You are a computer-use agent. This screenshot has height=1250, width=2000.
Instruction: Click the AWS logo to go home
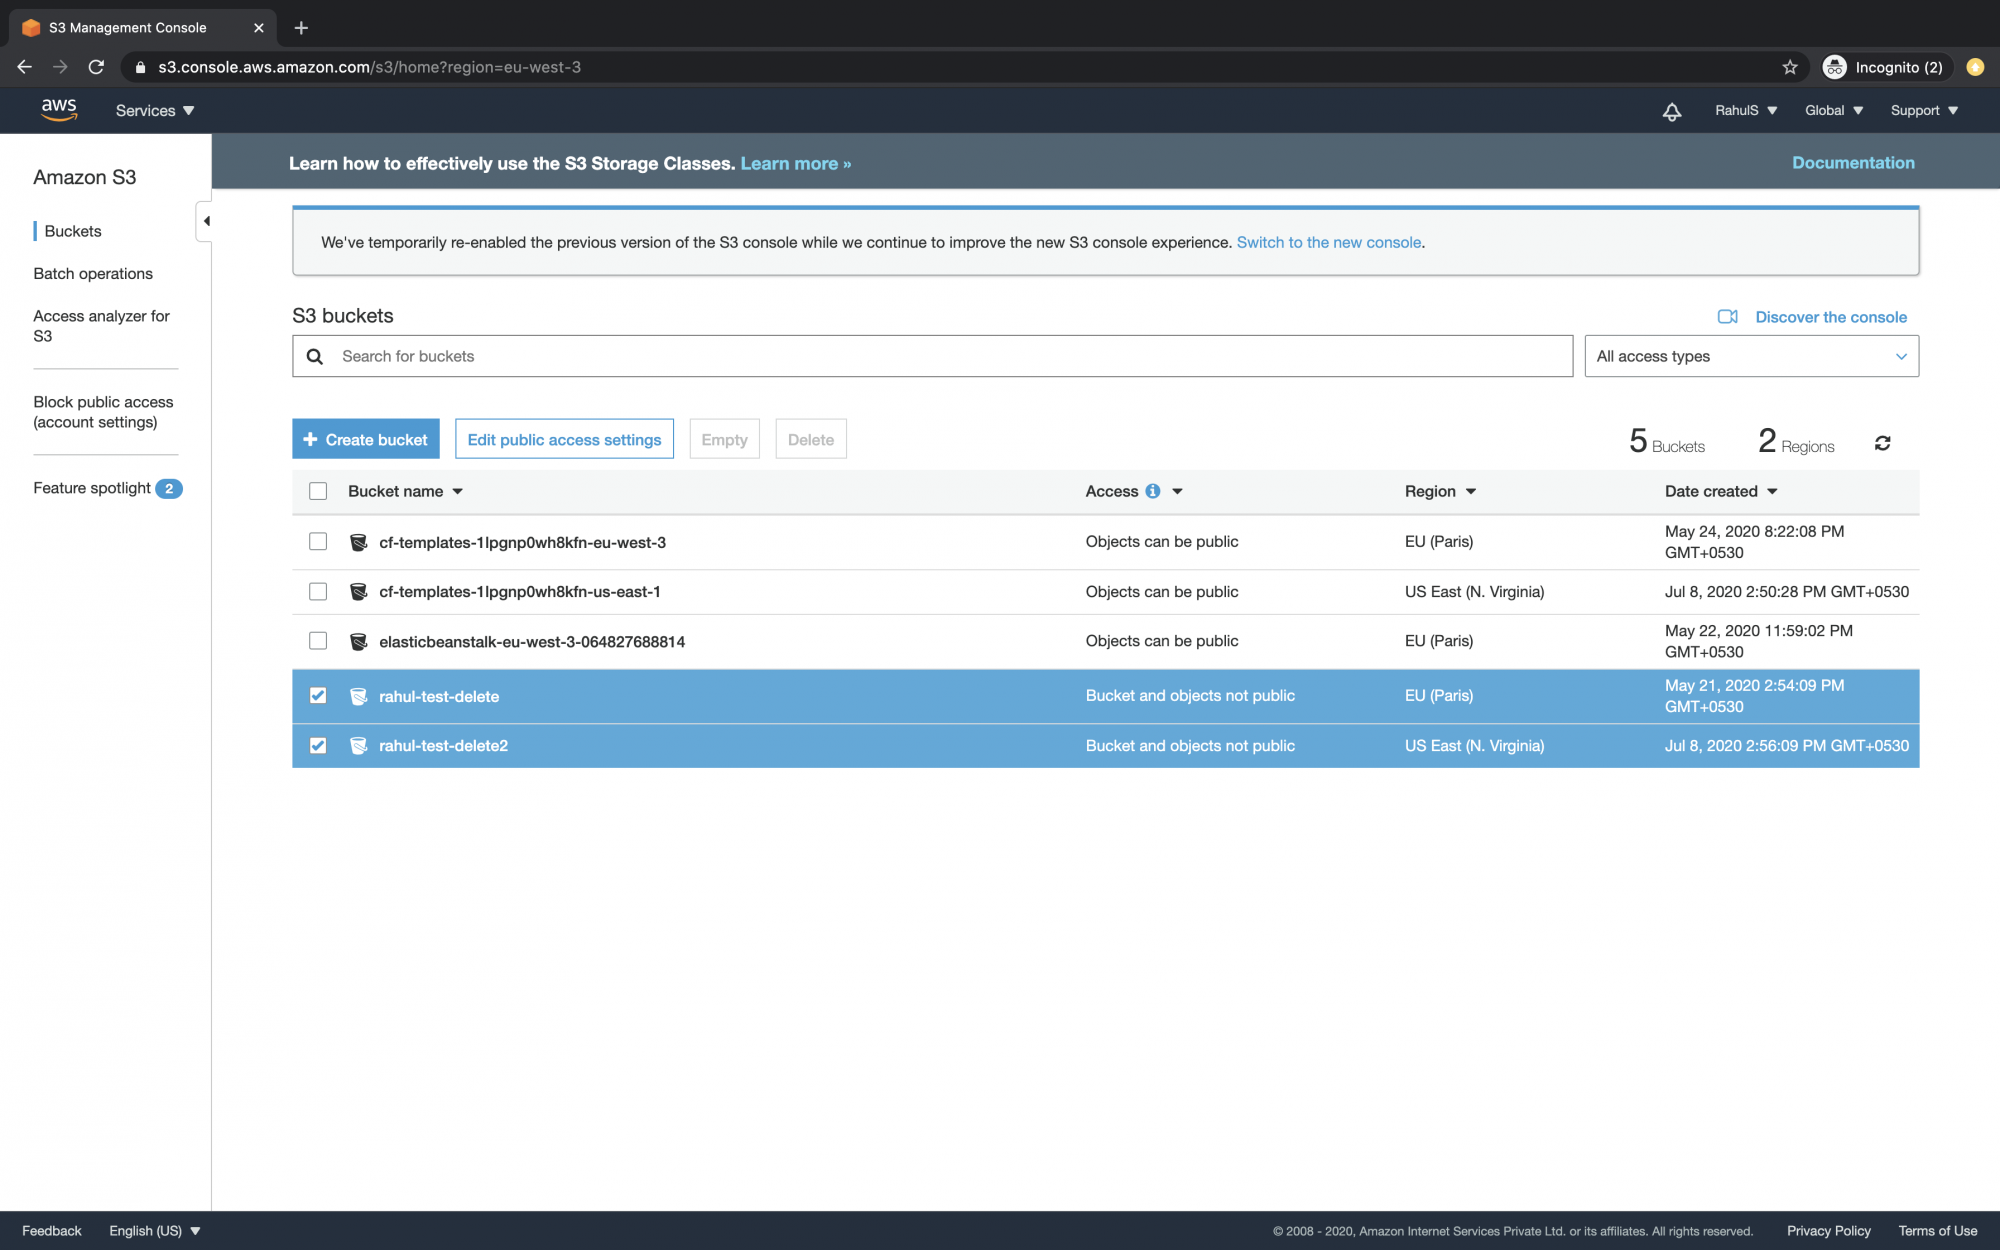click(x=60, y=110)
